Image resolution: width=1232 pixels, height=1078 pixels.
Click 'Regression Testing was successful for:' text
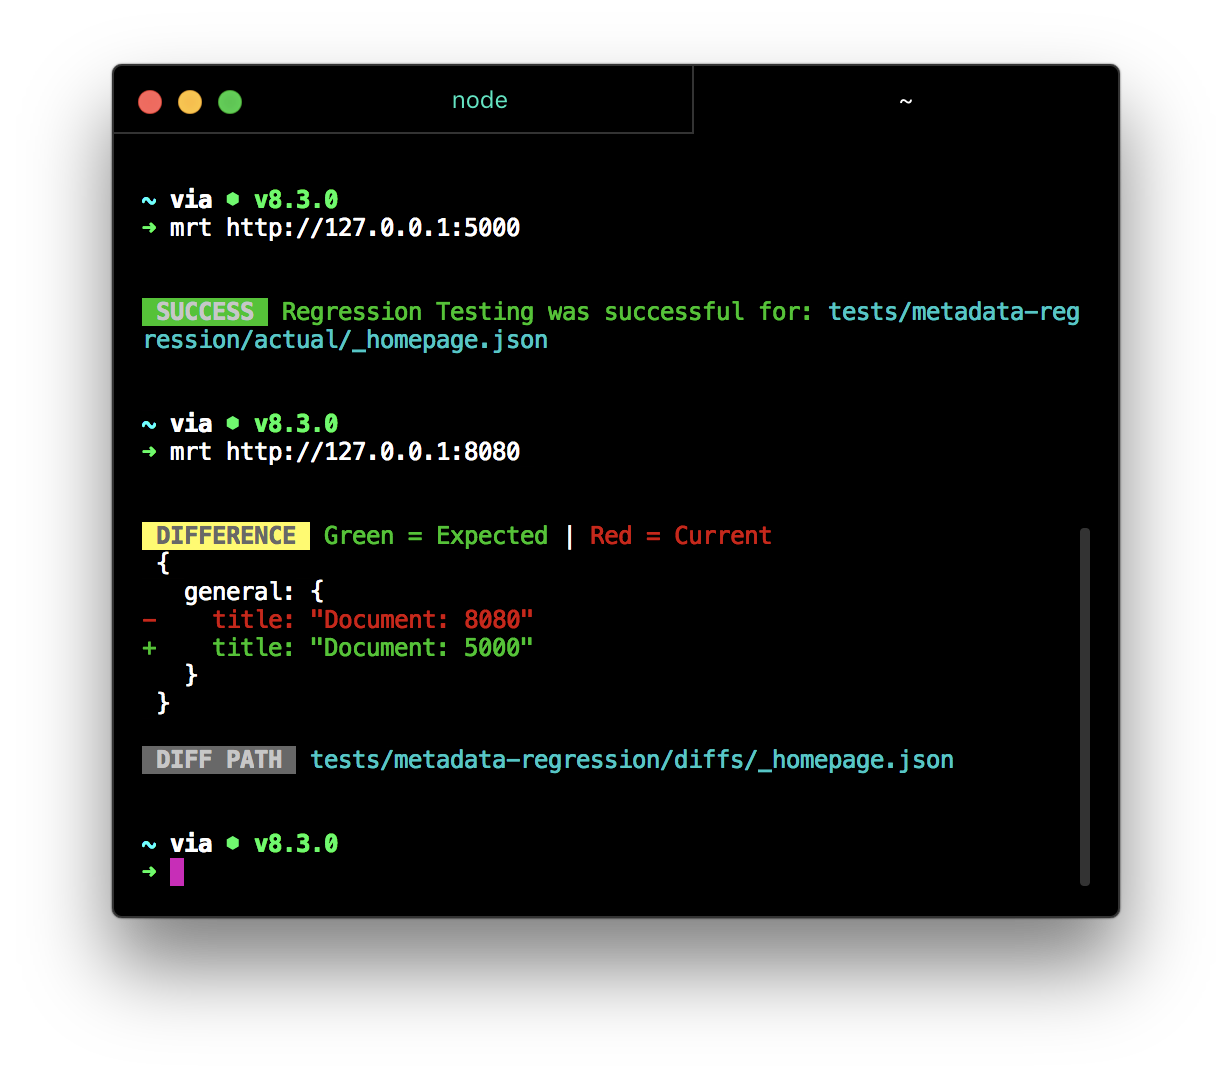click(547, 312)
